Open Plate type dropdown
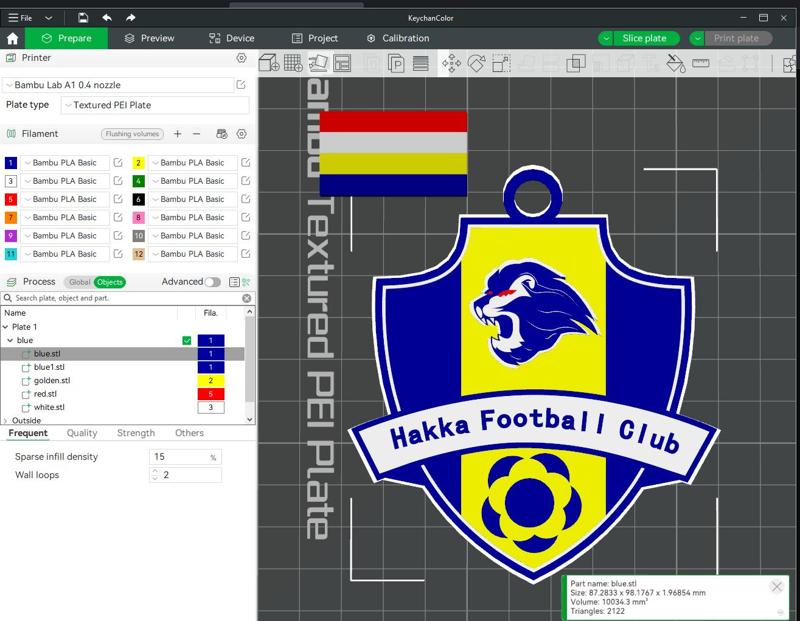 [155, 105]
